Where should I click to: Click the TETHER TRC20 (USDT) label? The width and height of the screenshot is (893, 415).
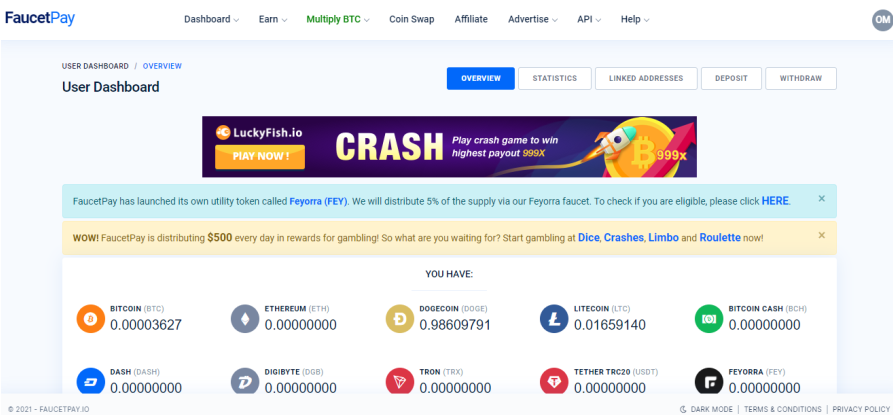(x=616, y=372)
